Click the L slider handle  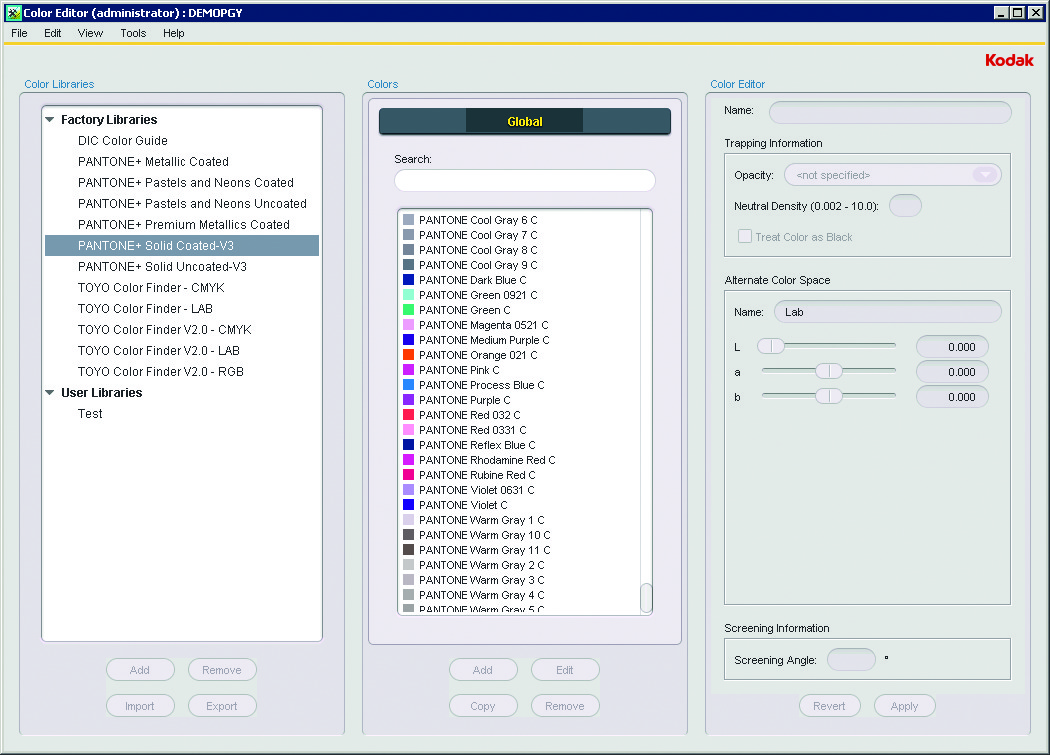coord(771,346)
